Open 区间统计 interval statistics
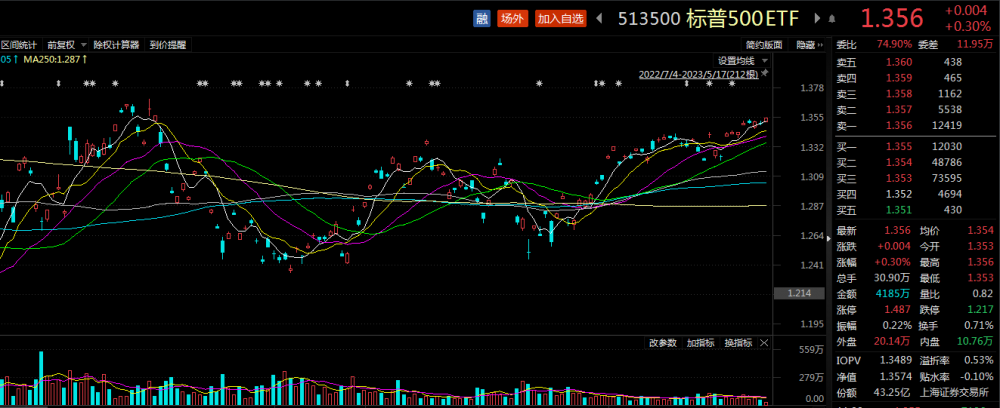The width and height of the screenshot is (1000, 408). pyautogui.click(x=18, y=45)
